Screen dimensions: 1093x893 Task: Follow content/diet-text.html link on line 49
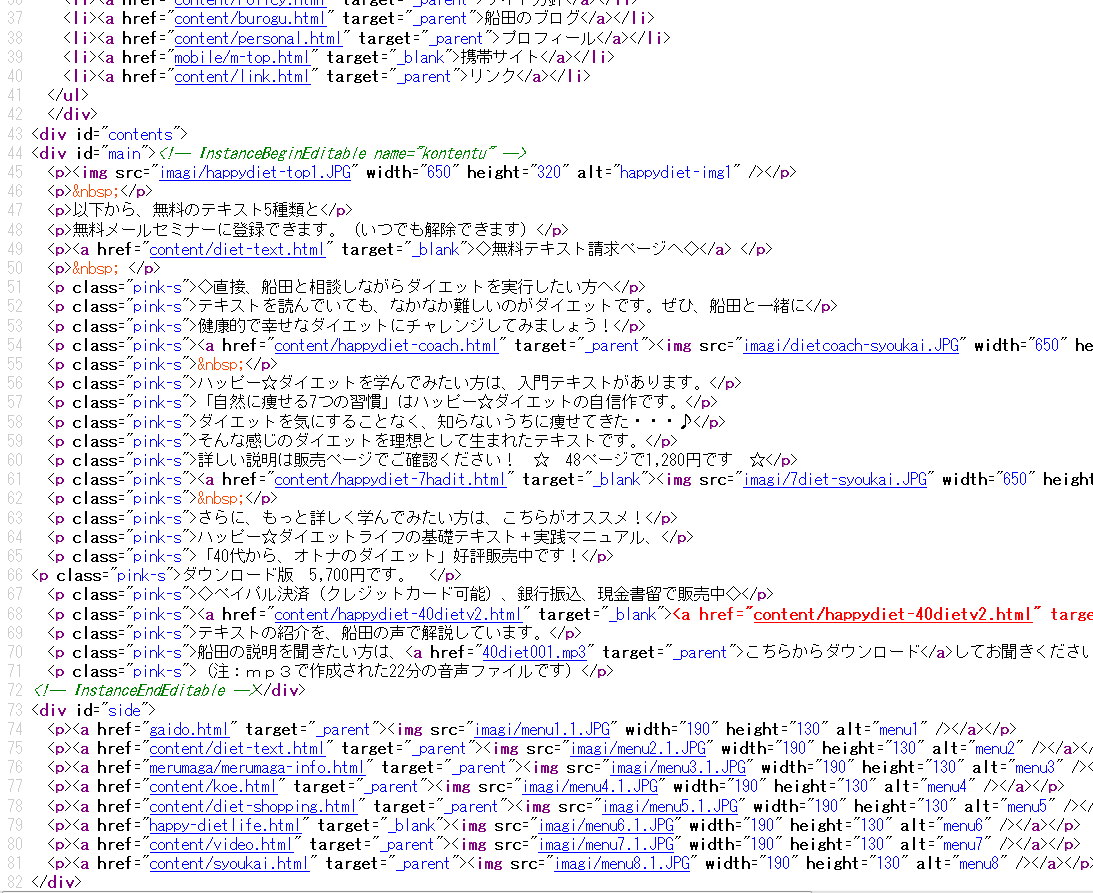[x=237, y=249]
